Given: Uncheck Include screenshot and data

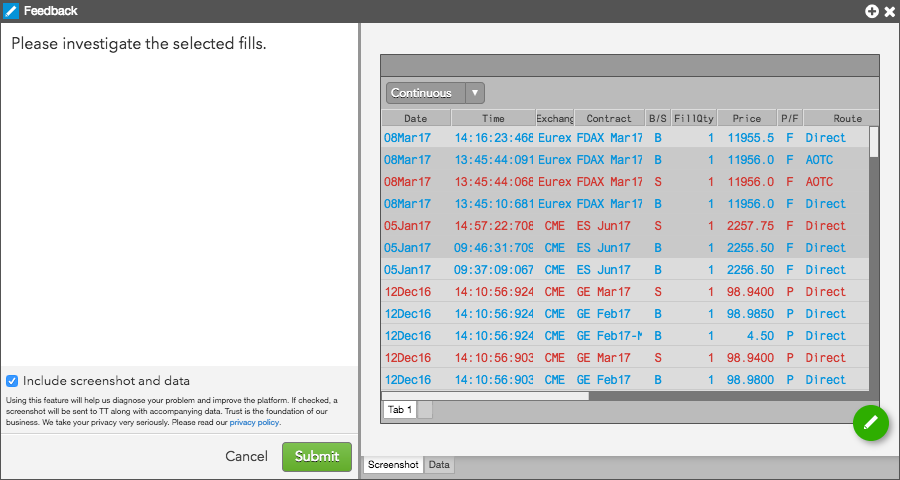Looking at the screenshot, I should tap(12, 381).
